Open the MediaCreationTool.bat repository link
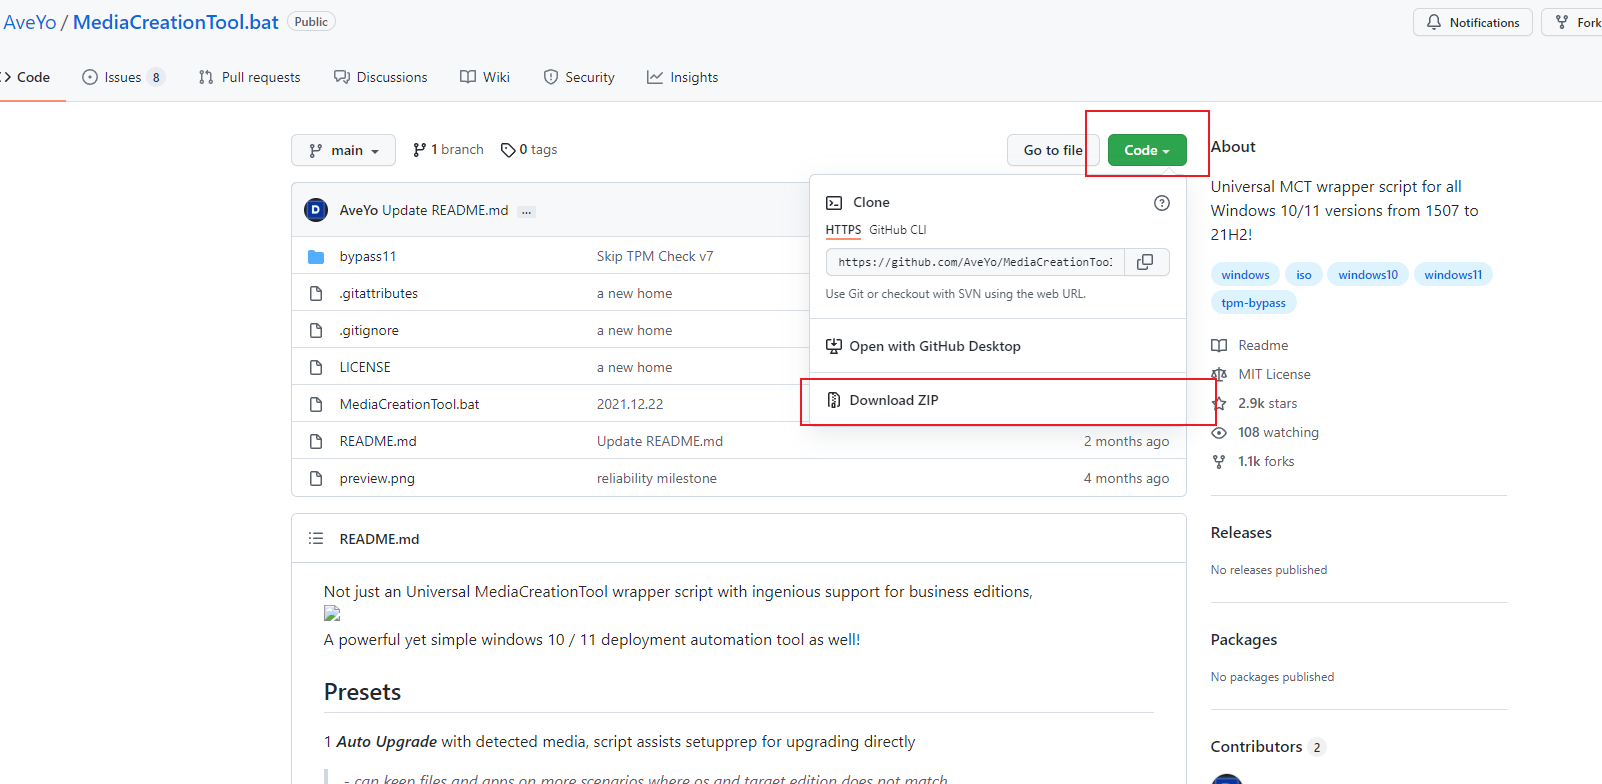The width and height of the screenshot is (1602, 784). click(x=176, y=22)
